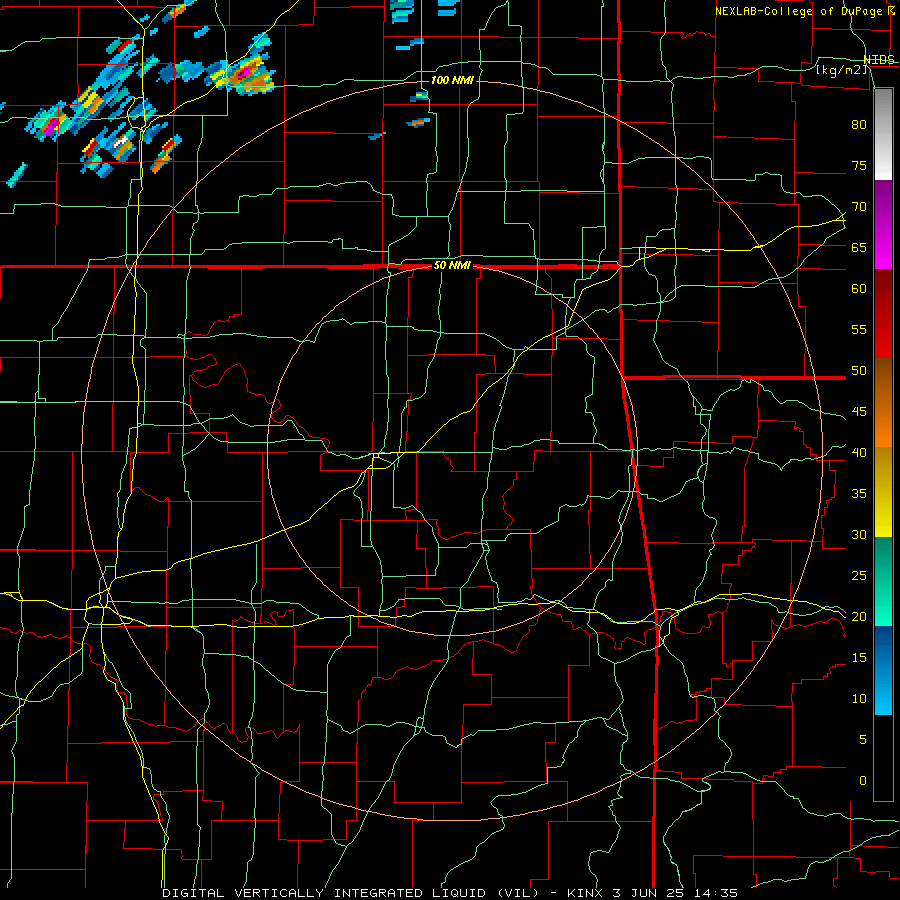The image size is (900, 900).
Task: Click the 75 scale value
Action: (x=859, y=165)
